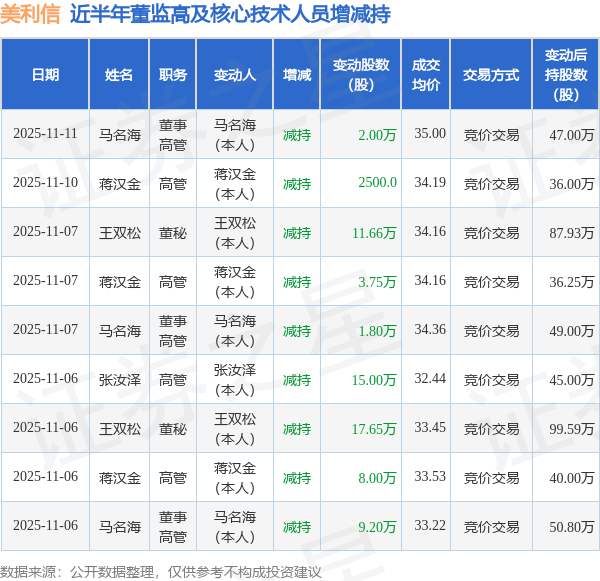
Task: Click the average price 33.22
Action: pos(430,526)
